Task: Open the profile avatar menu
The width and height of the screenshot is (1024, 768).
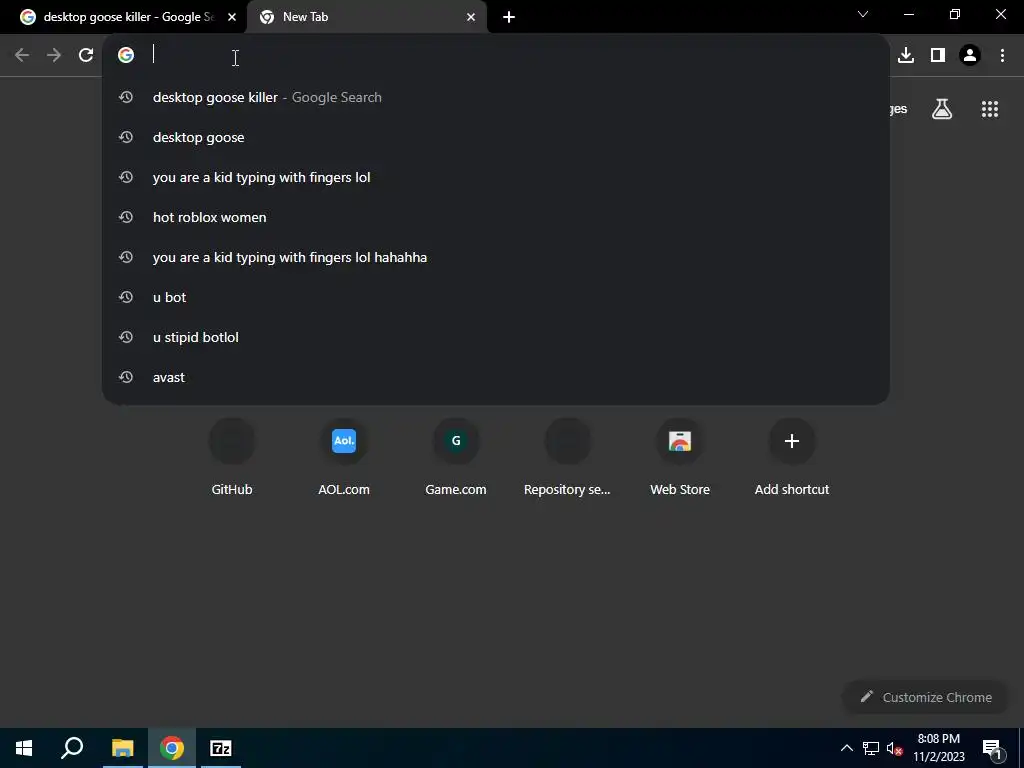Action: point(970,55)
